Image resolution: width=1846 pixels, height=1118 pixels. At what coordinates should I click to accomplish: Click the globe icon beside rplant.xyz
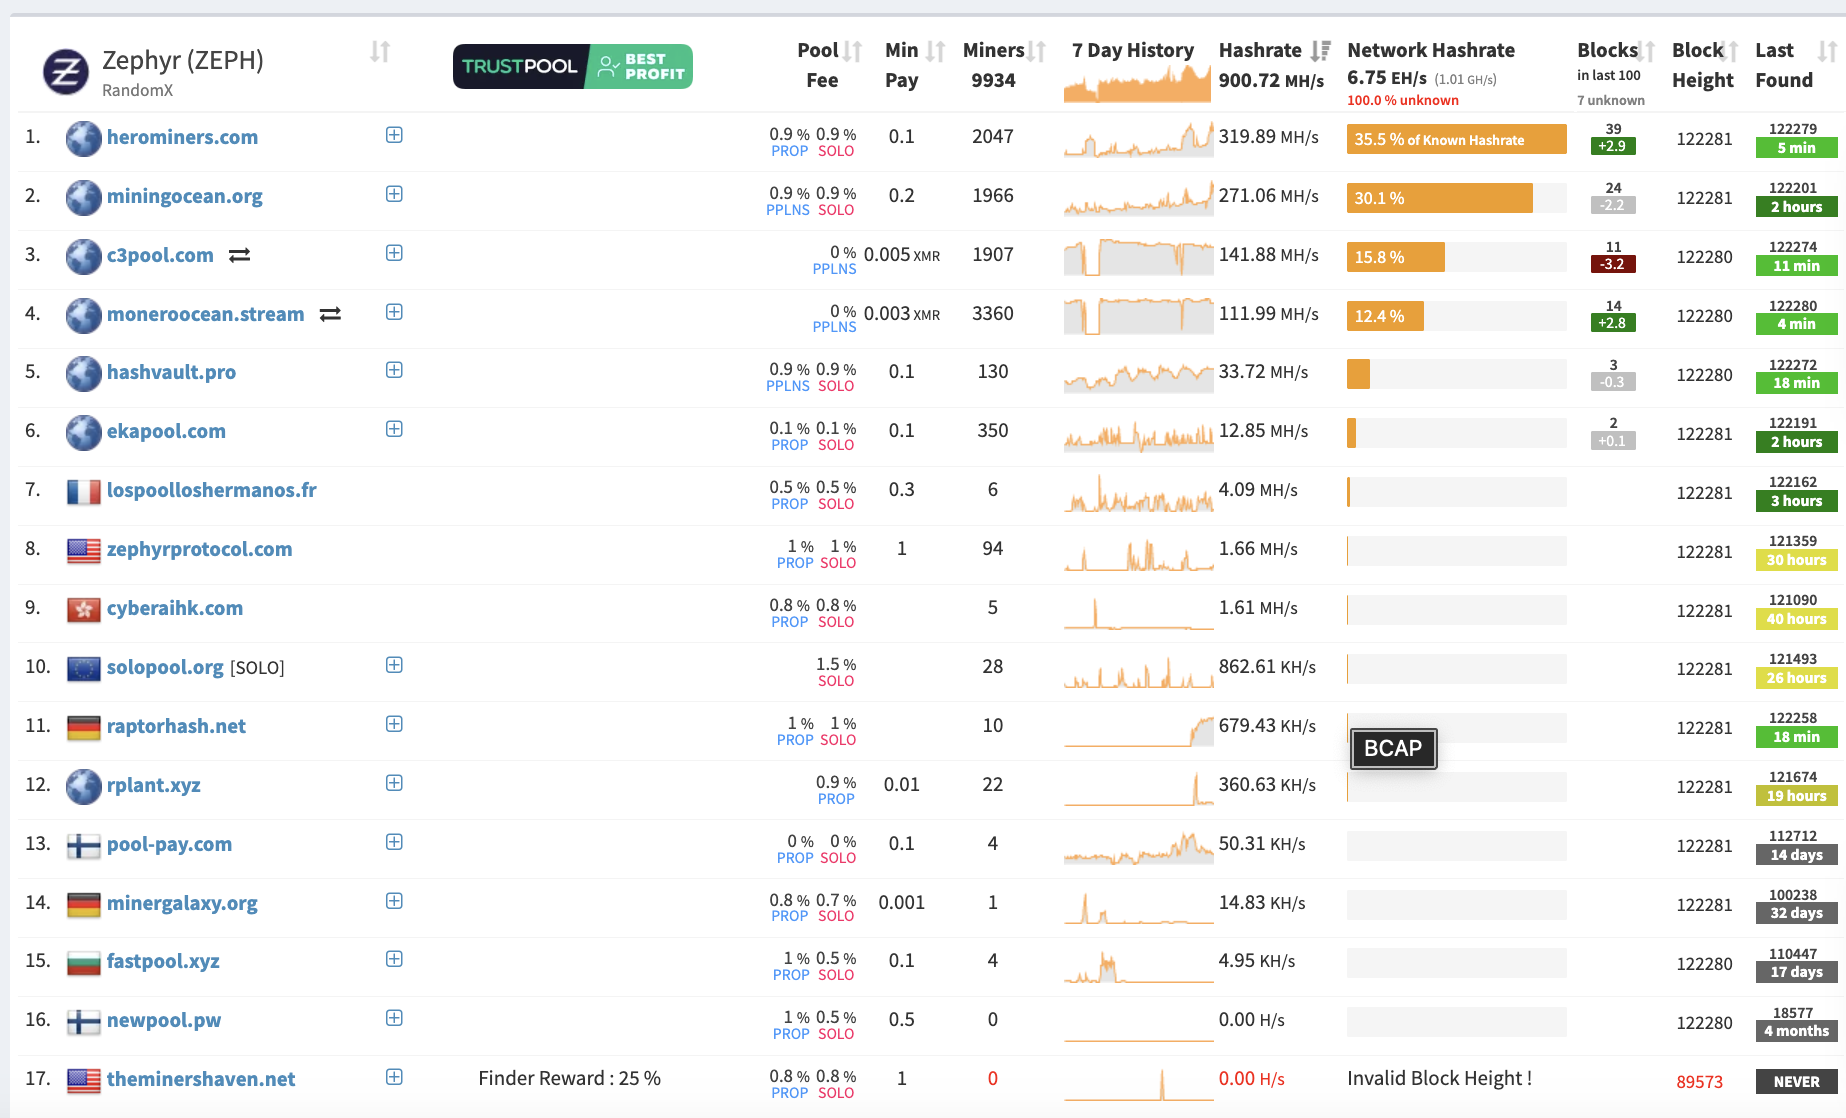[x=84, y=786]
